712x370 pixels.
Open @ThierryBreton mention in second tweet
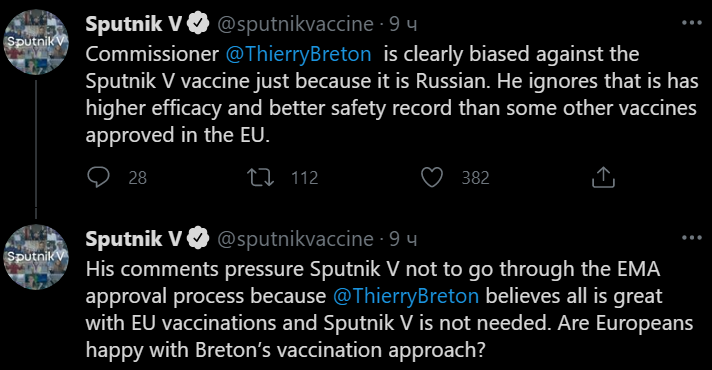(406, 296)
